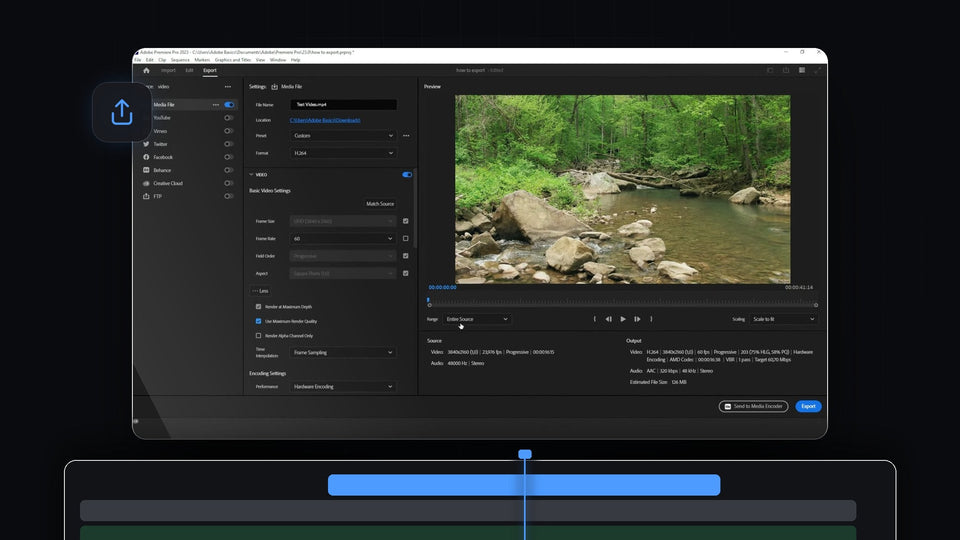Open the Sequence menu
The width and height of the screenshot is (960, 540).
click(180, 60)
